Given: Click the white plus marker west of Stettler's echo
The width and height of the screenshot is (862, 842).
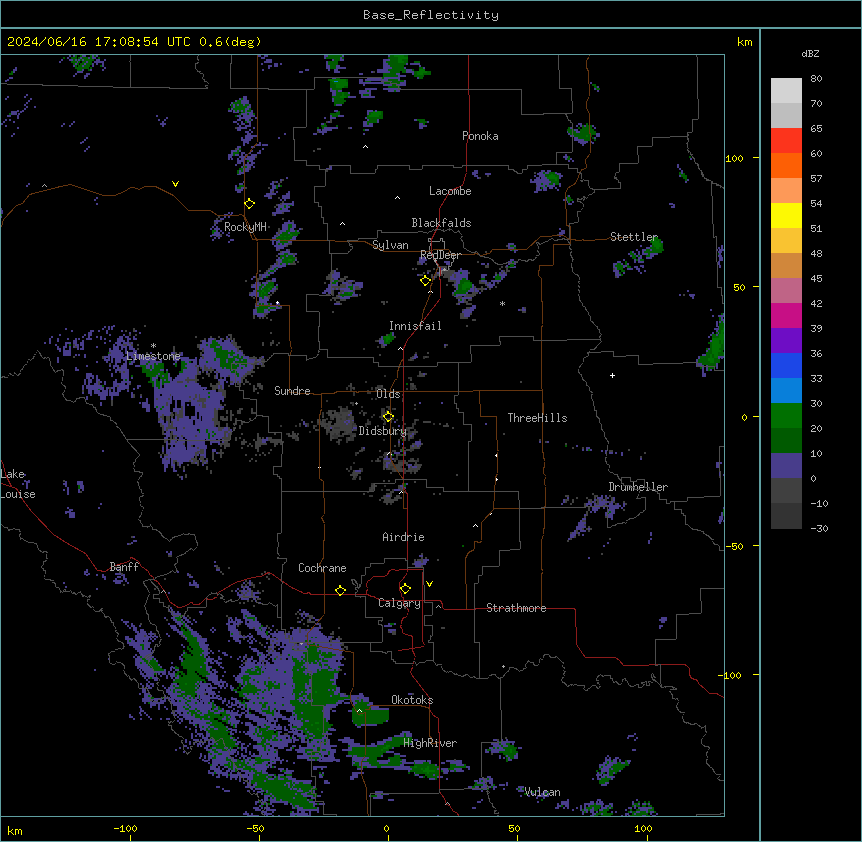Looking at the screenshot, I should 612,375.
